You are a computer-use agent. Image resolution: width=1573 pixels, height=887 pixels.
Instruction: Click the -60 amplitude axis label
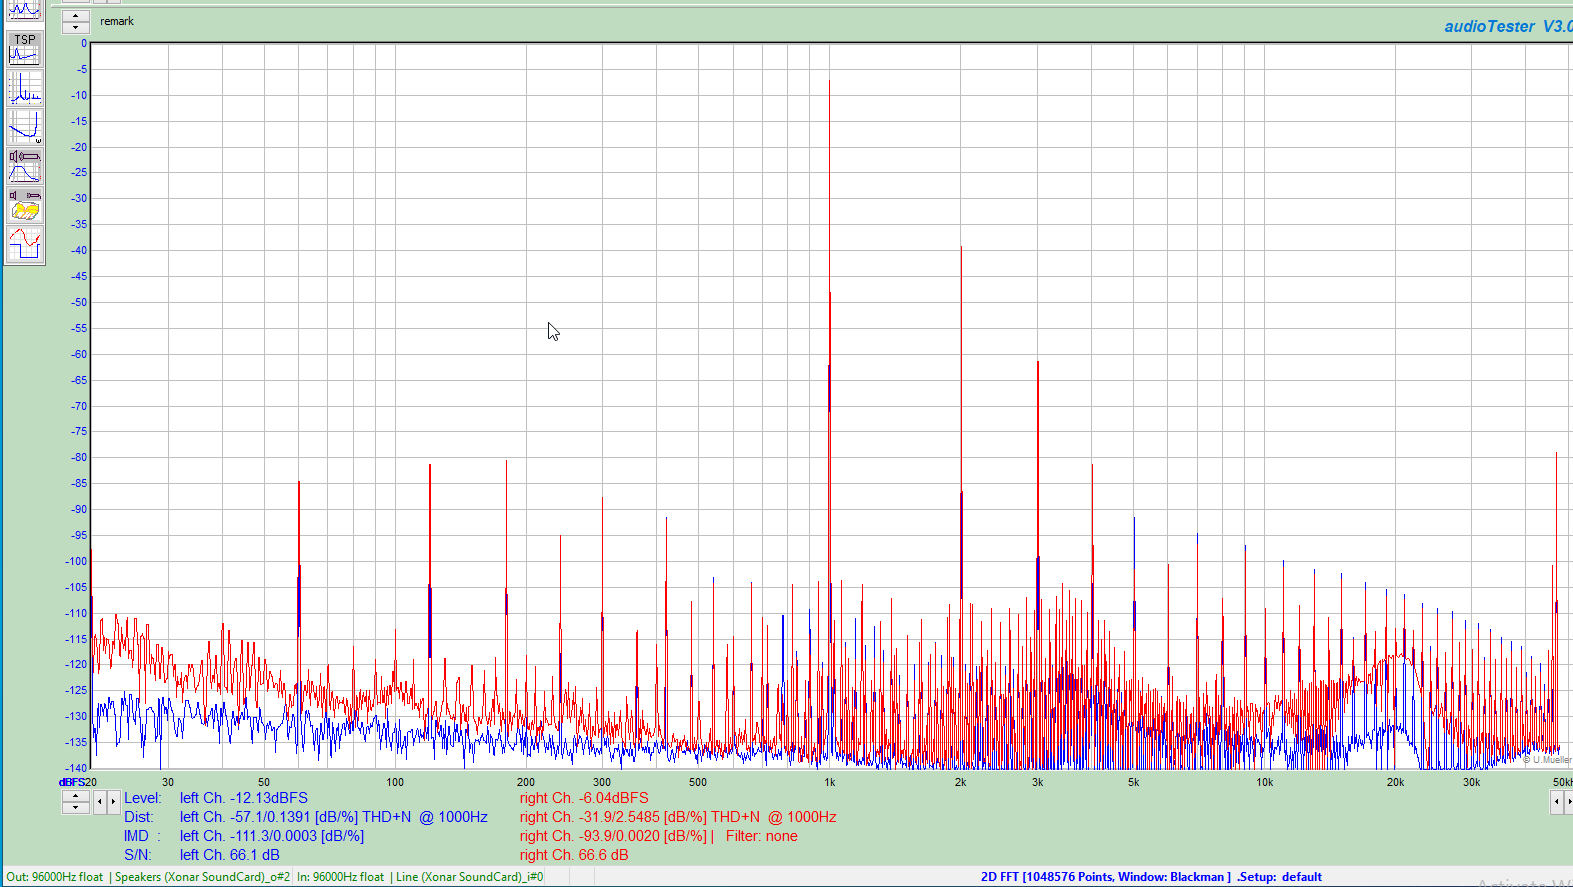click(78, 354)
